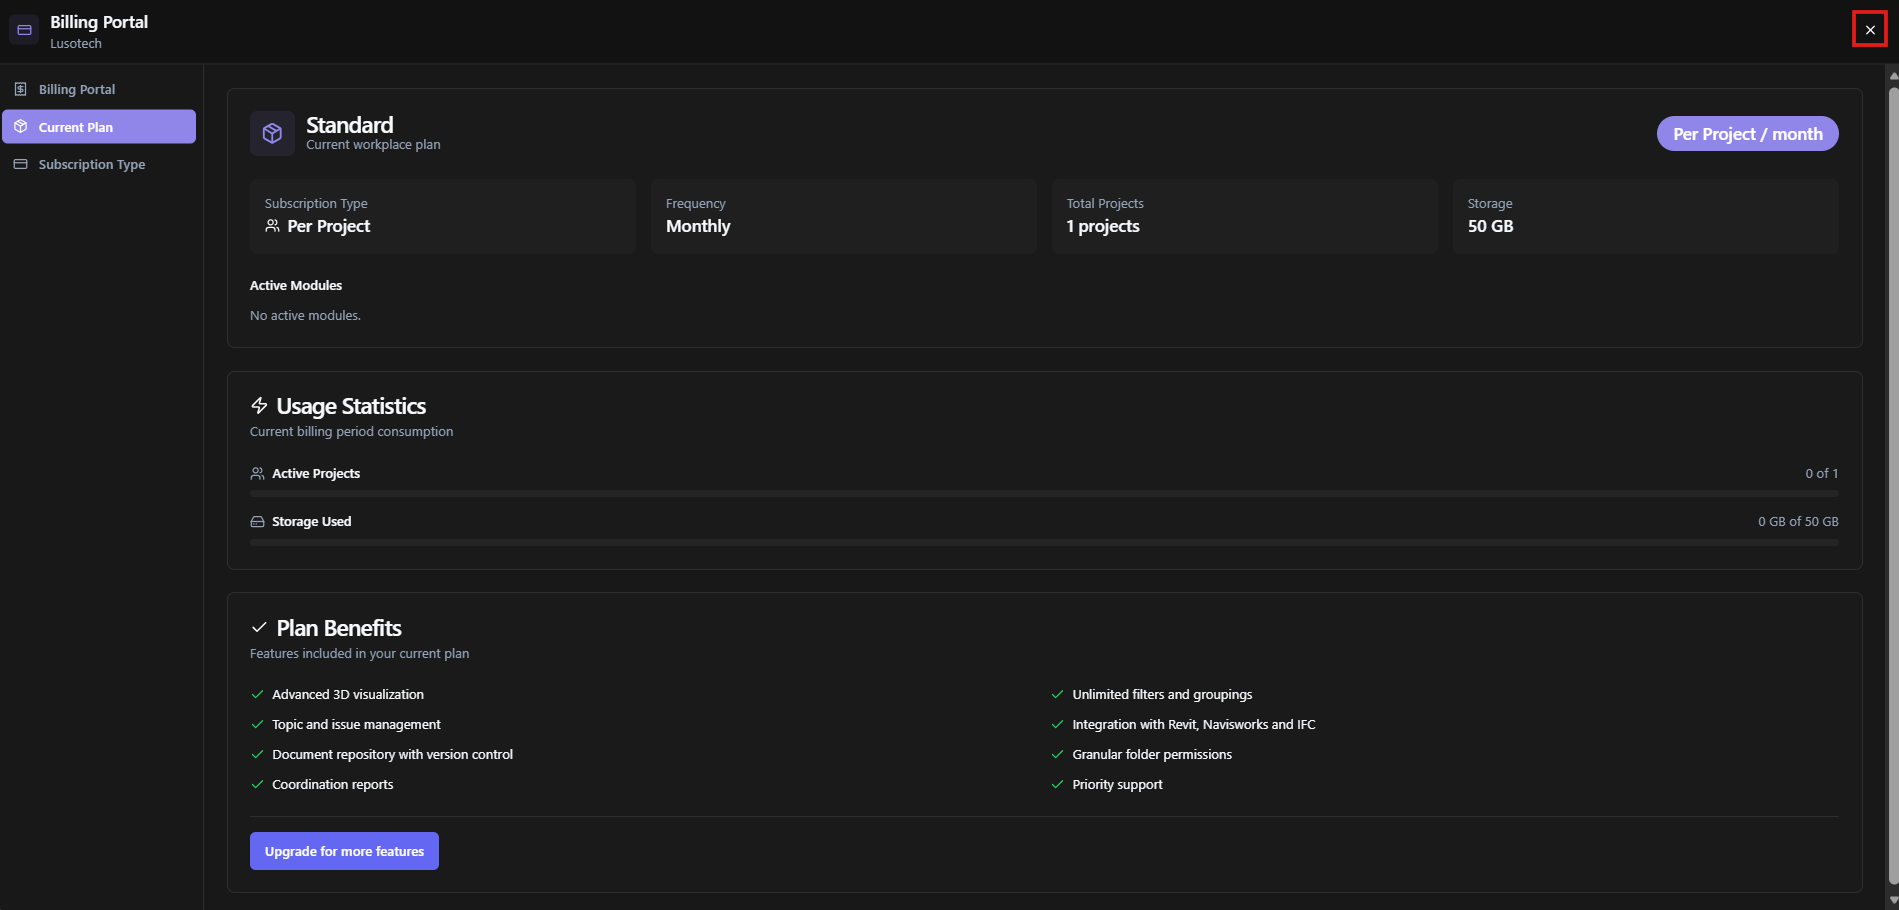
Task: Click the 'Standard' plan title
Action: click(x=349, y=125)
